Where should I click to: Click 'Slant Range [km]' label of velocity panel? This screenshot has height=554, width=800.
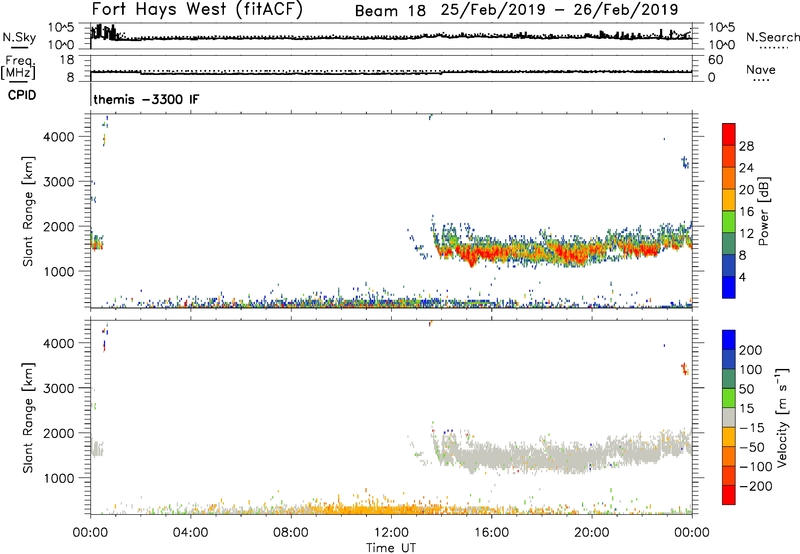tap(28, 418)
